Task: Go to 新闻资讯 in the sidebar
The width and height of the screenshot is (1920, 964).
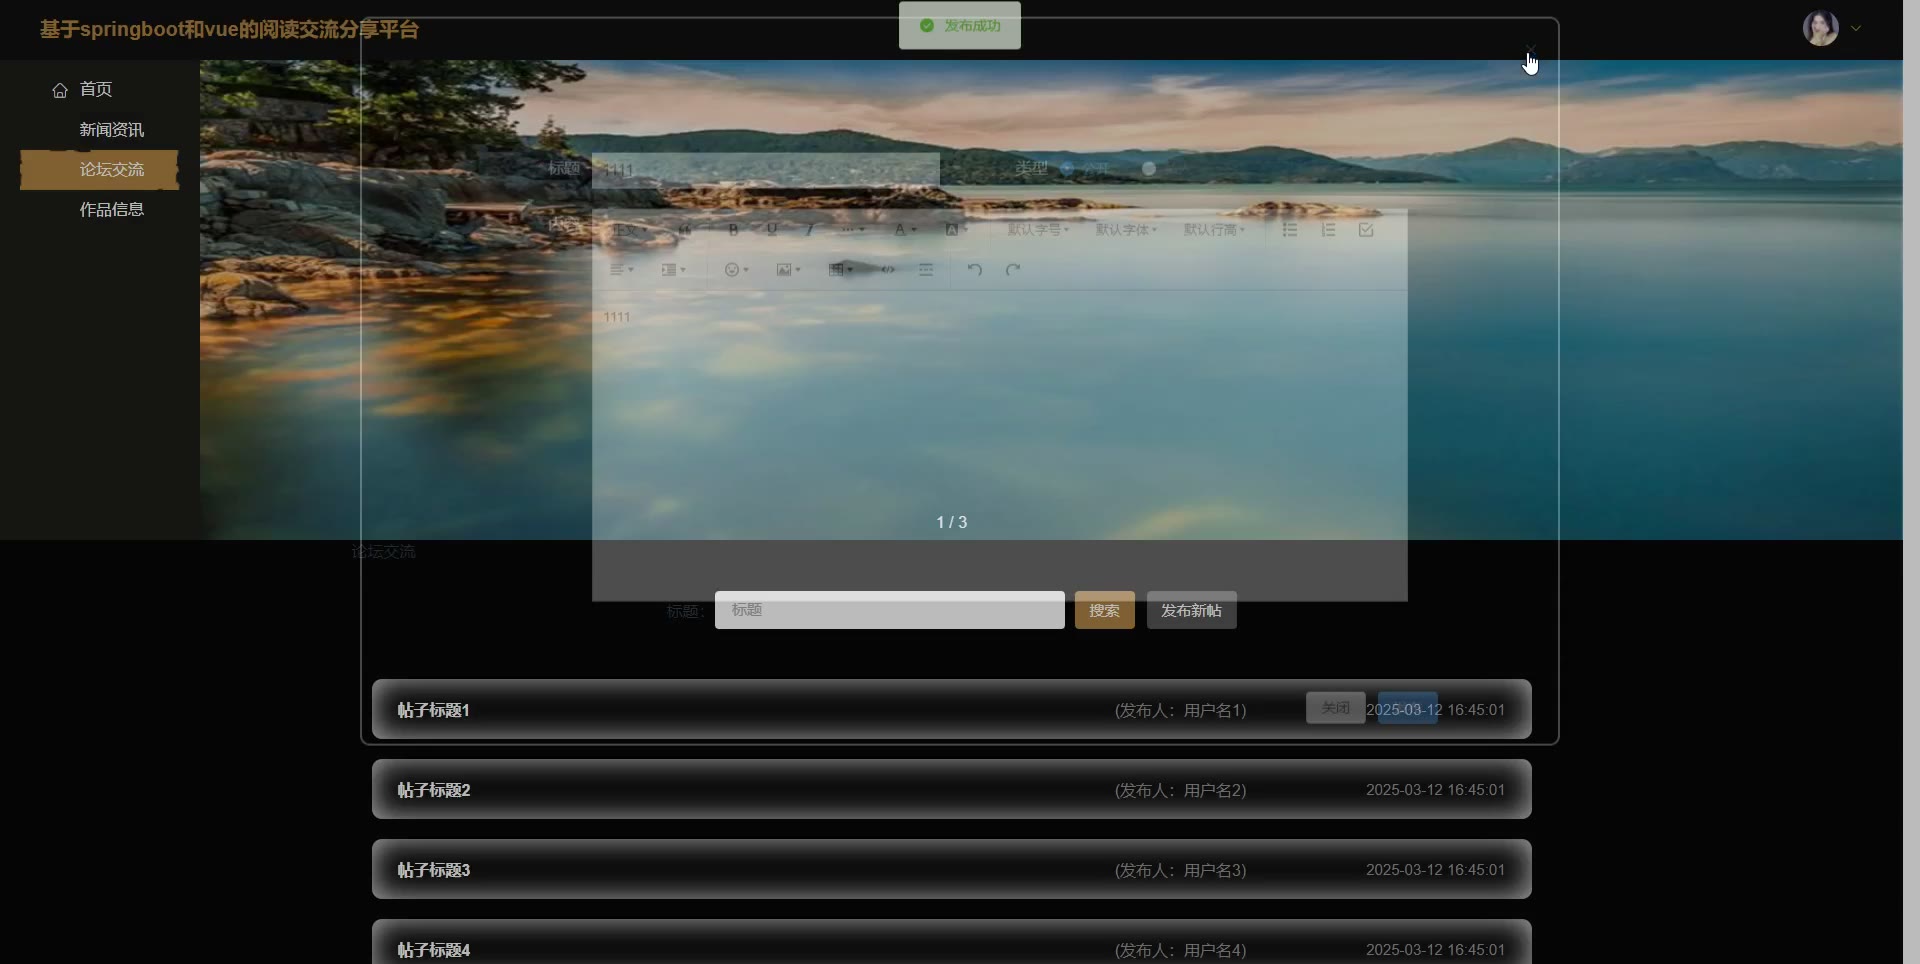Action: (111, 130)
